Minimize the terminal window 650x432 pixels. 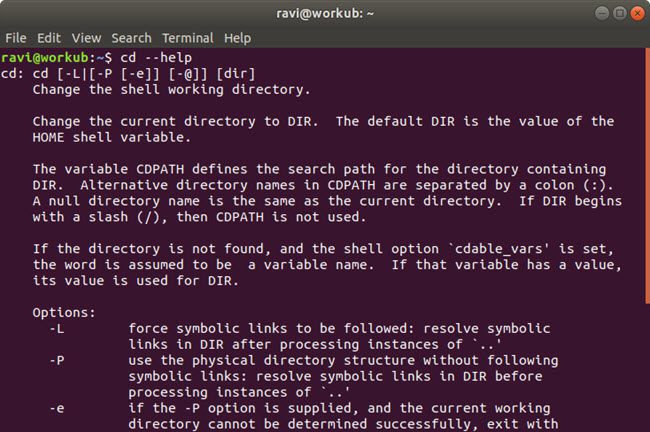click(x=591, y=13)
